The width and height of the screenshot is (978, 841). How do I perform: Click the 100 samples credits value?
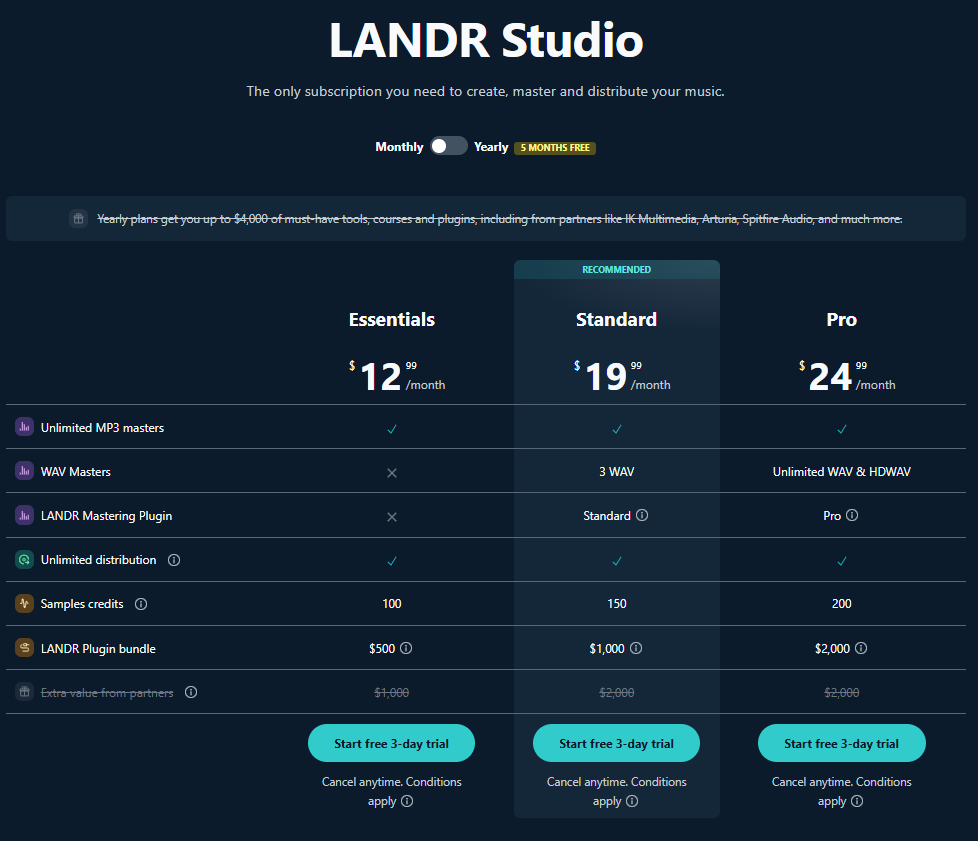(x=392, y=604)
